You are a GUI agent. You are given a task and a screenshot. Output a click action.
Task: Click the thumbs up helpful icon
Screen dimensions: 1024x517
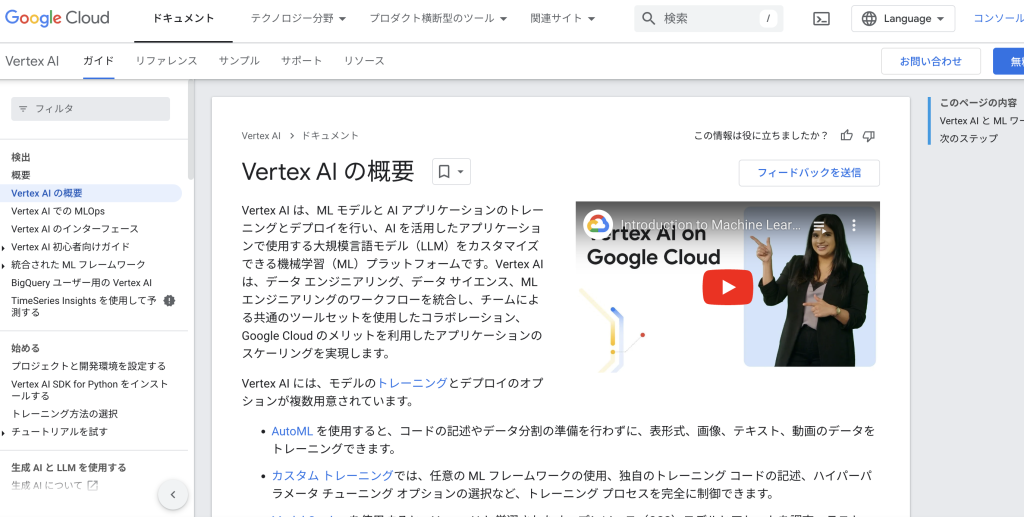tap(847, 136)
